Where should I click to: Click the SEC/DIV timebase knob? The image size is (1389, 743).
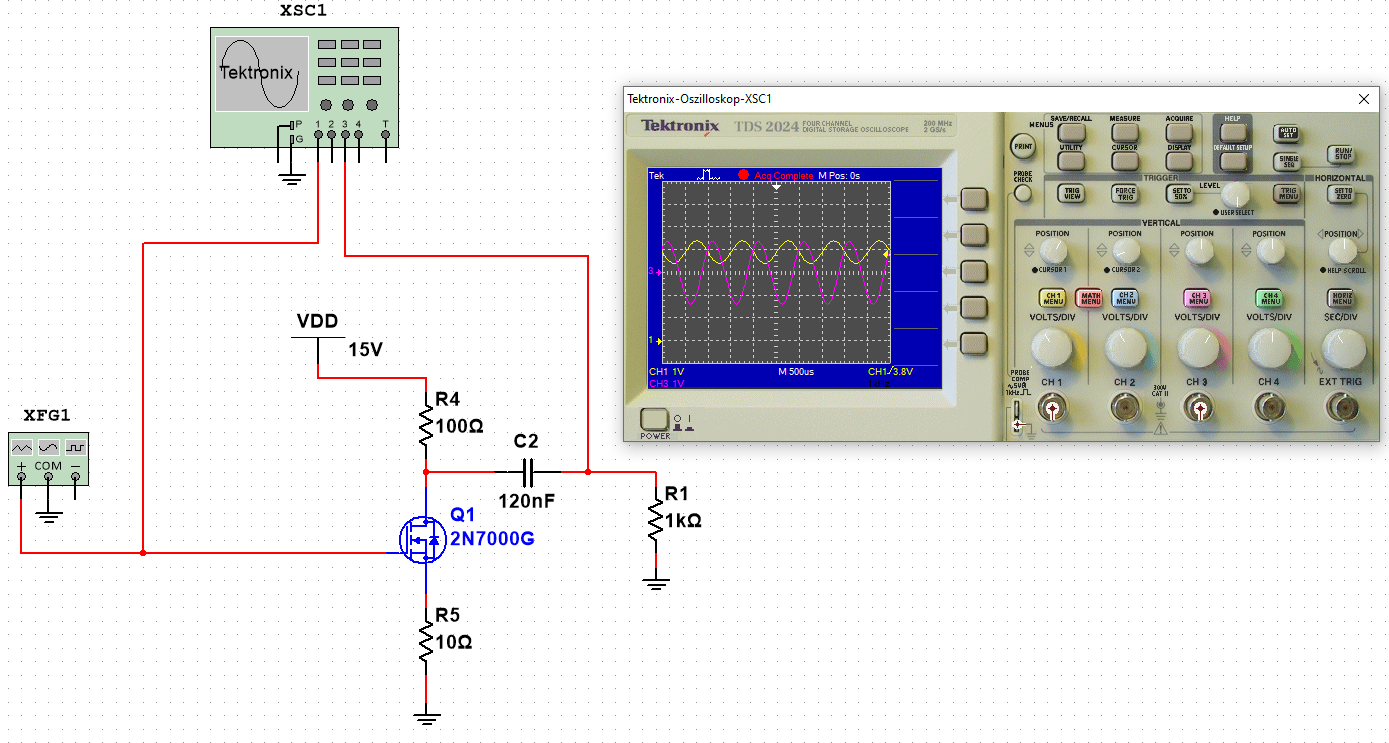[1342, 348]
